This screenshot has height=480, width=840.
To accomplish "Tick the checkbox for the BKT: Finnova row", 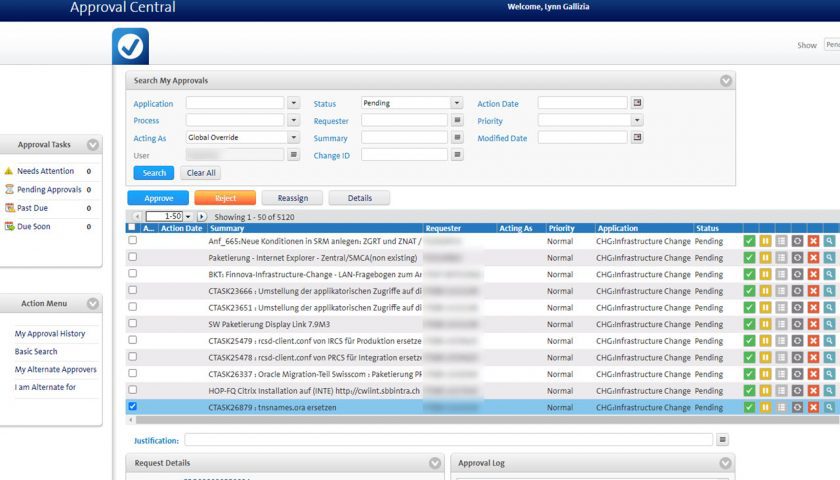I will 133,273.
